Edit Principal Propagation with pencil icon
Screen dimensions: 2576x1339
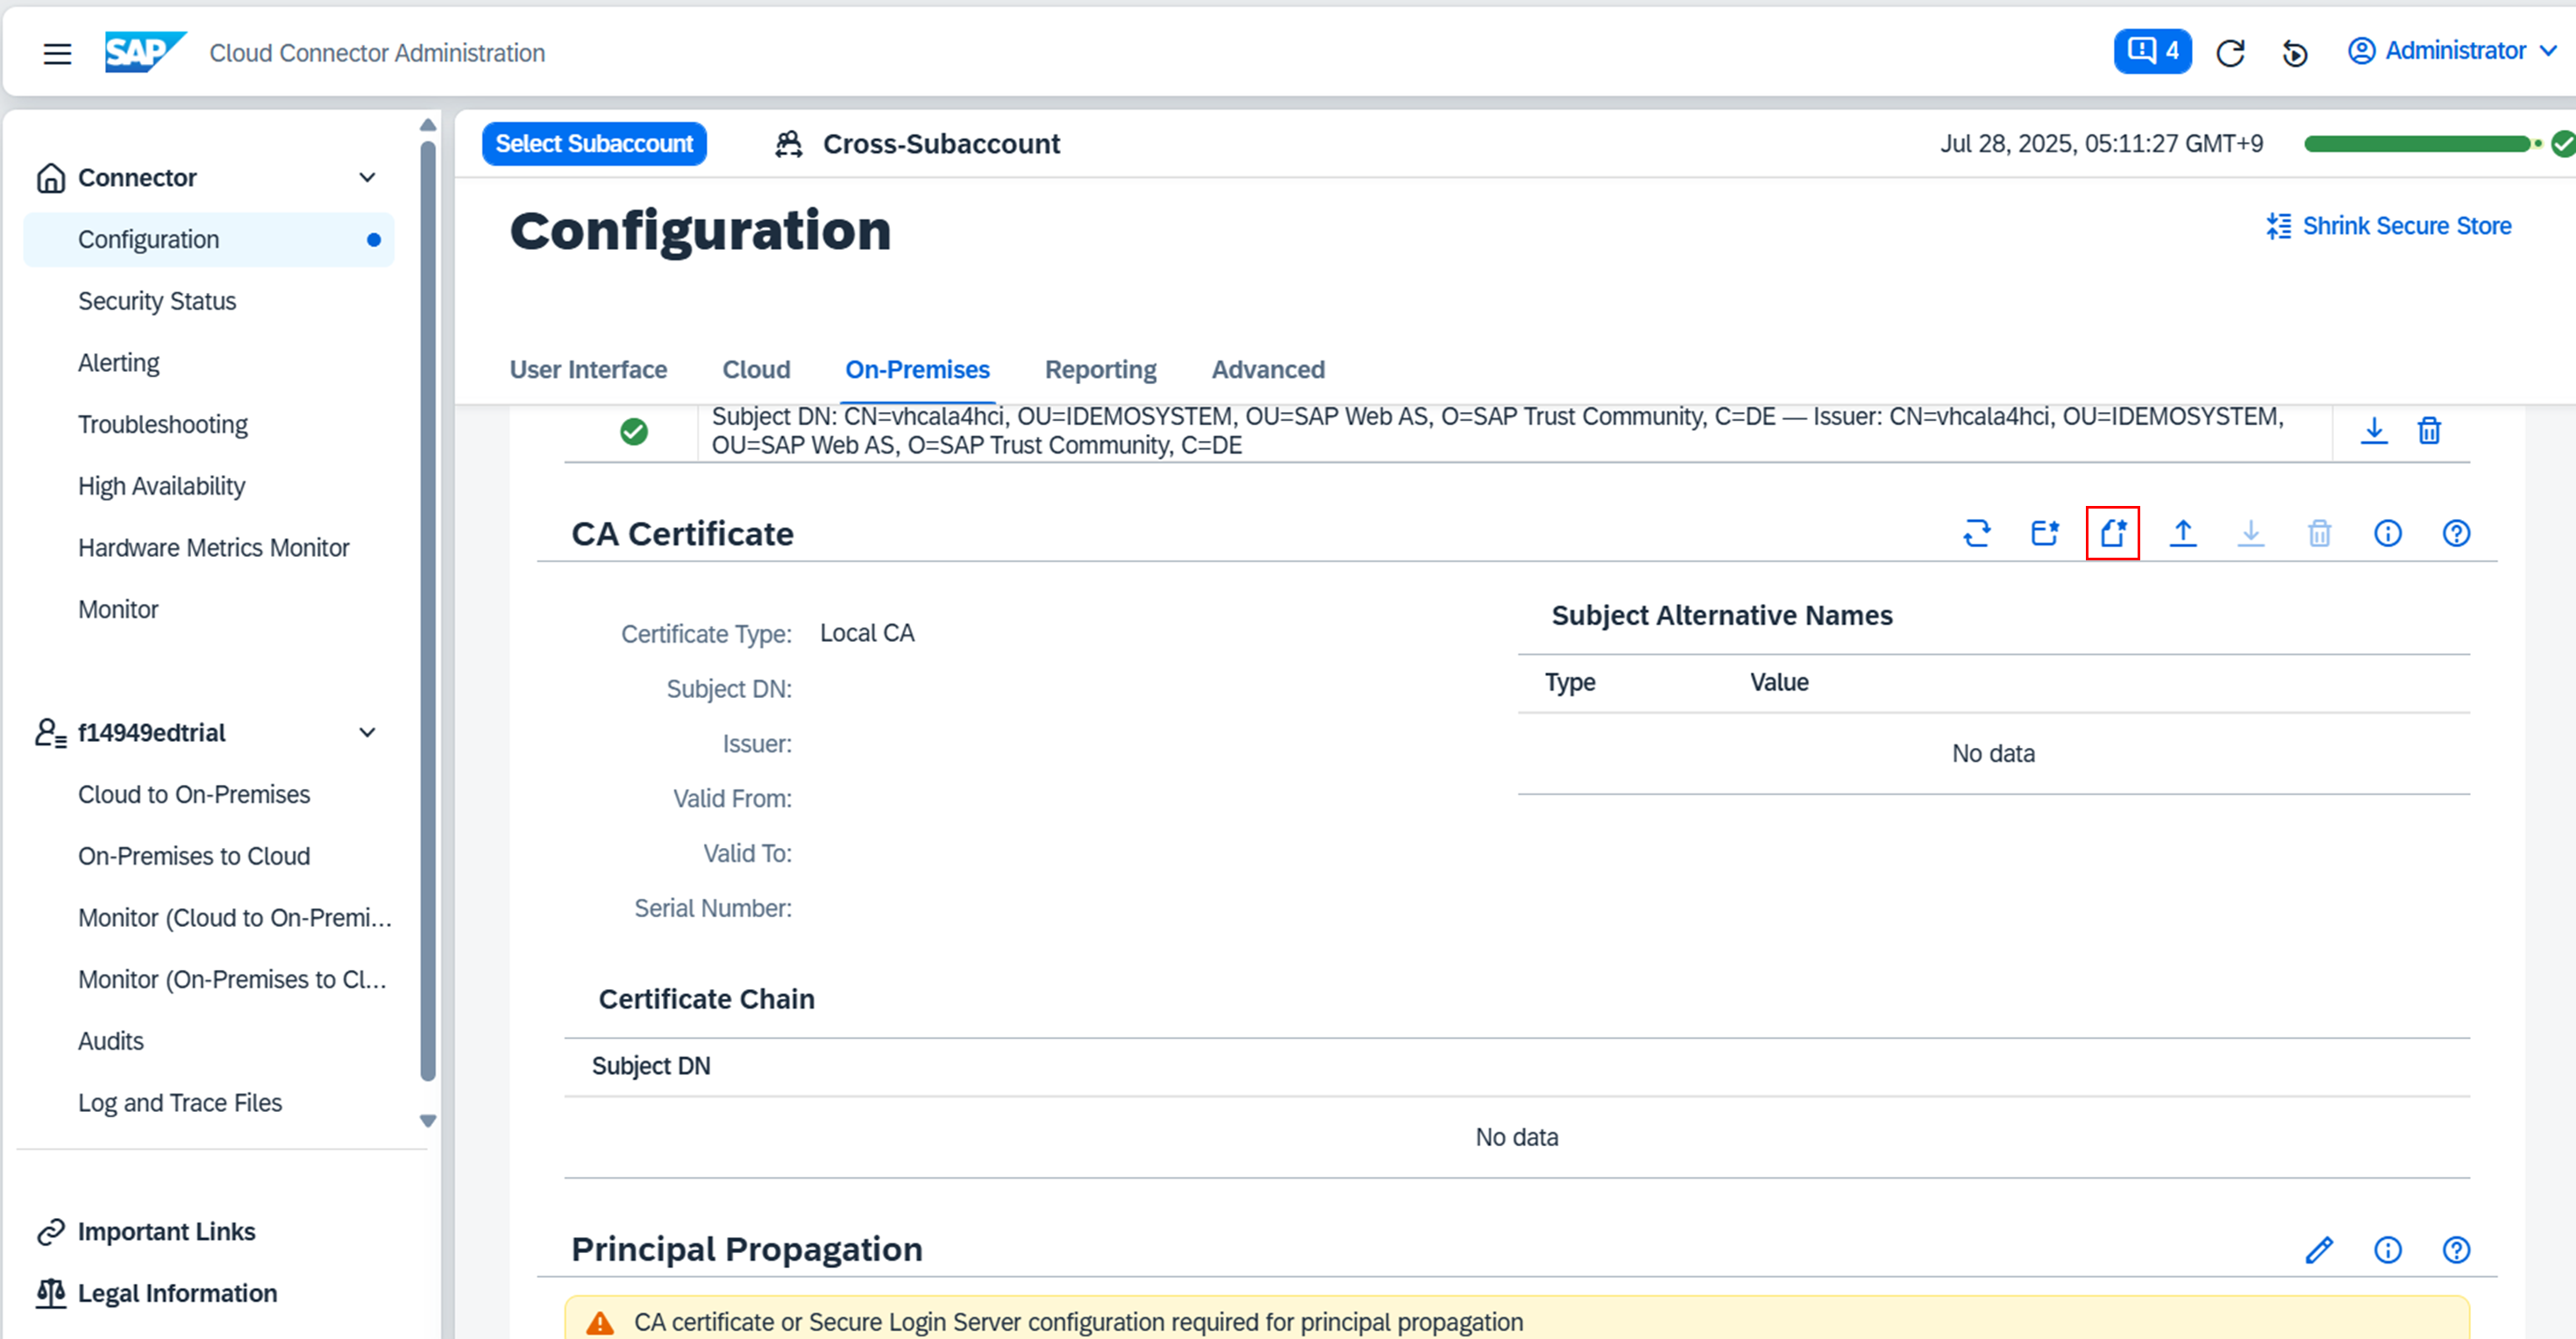[x=2318, y=1249]
